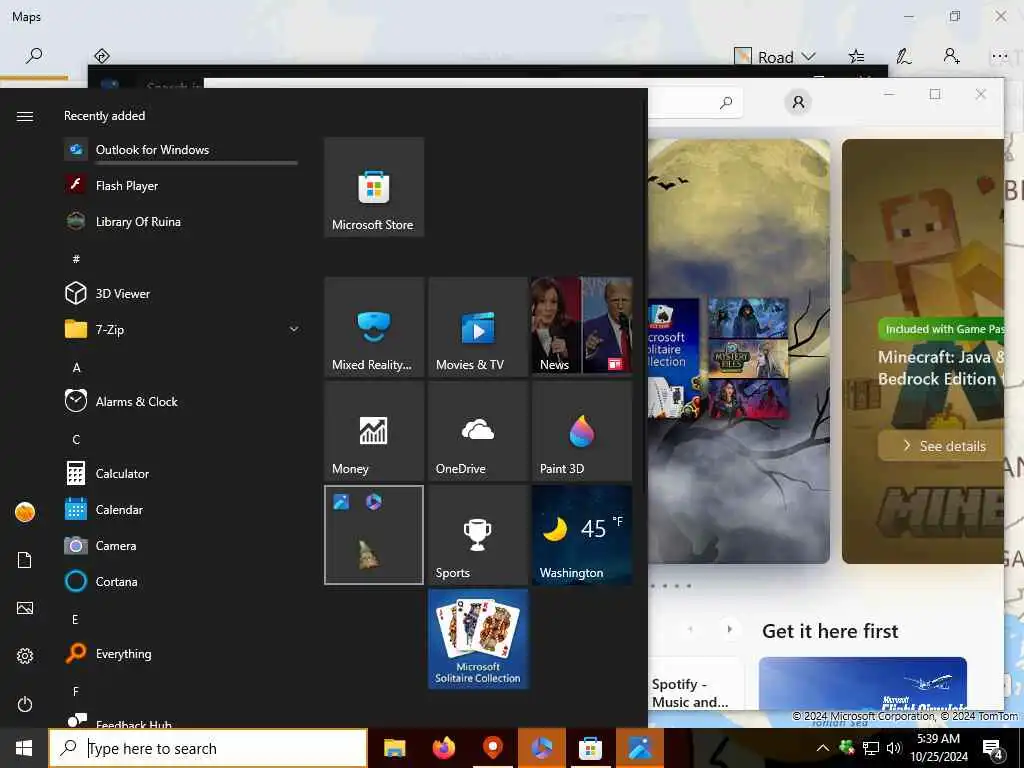This screenshot has height=768, width=1024.
Task: Open Spotify card in Store
Action: tap(696, 684)
